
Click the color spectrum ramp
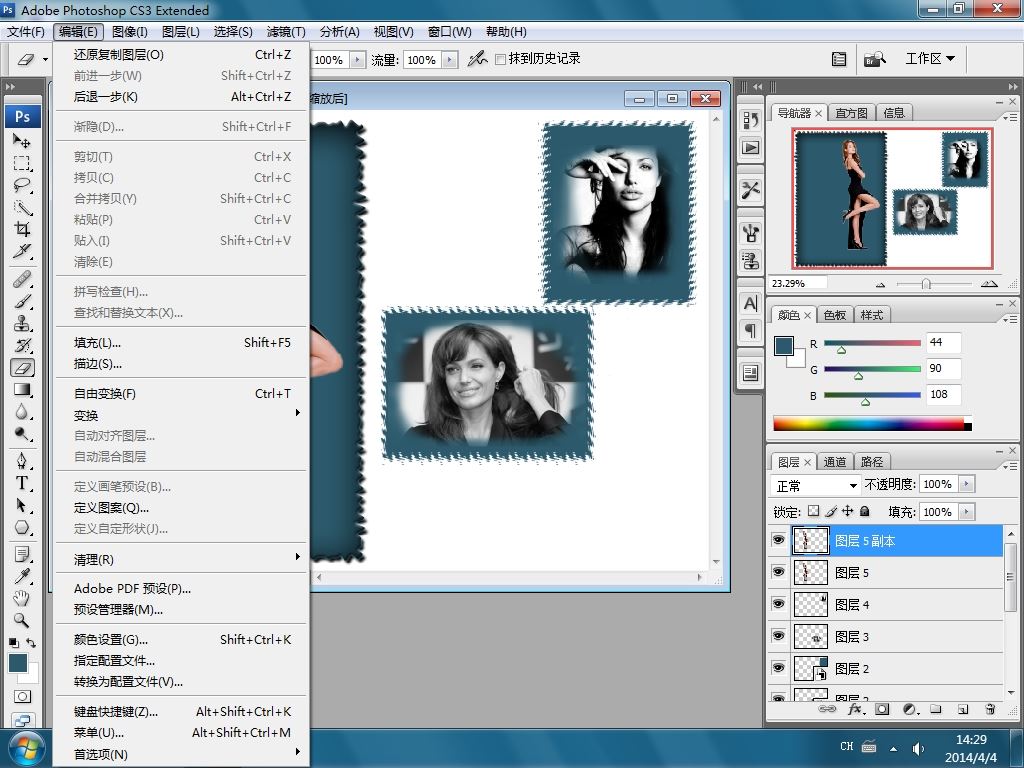(x=872, y=423)
